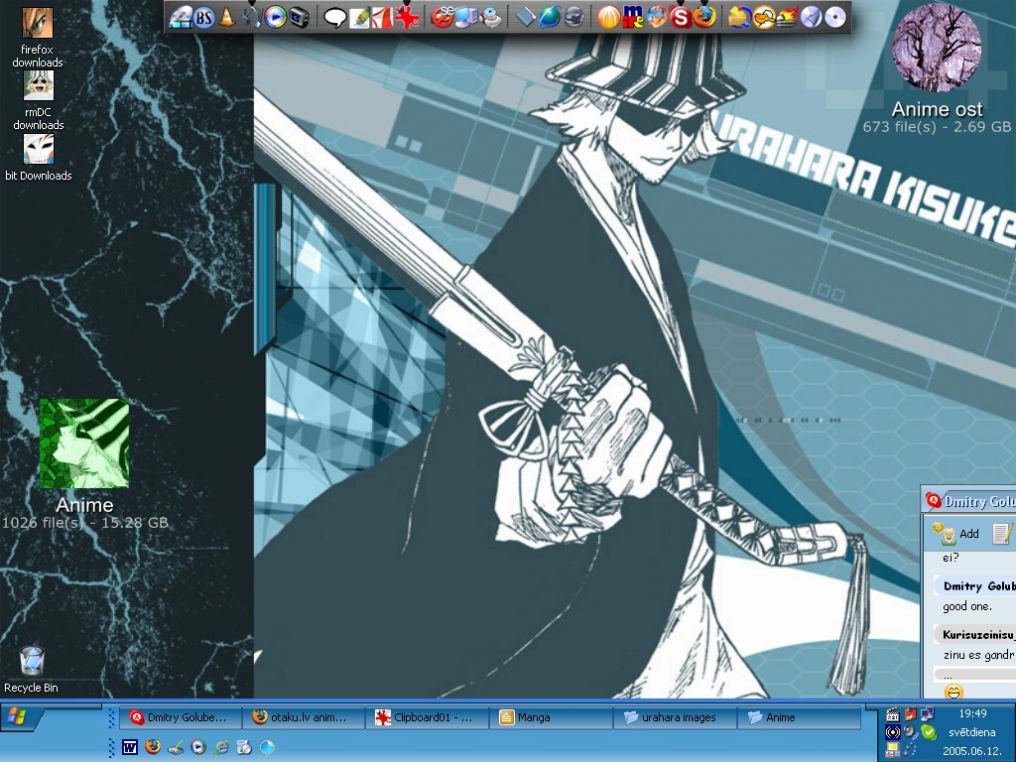Viewport: 1016px width, 762px height.
Task: Click the notepad icon in chat toolbar
Action: [1002, 534]
